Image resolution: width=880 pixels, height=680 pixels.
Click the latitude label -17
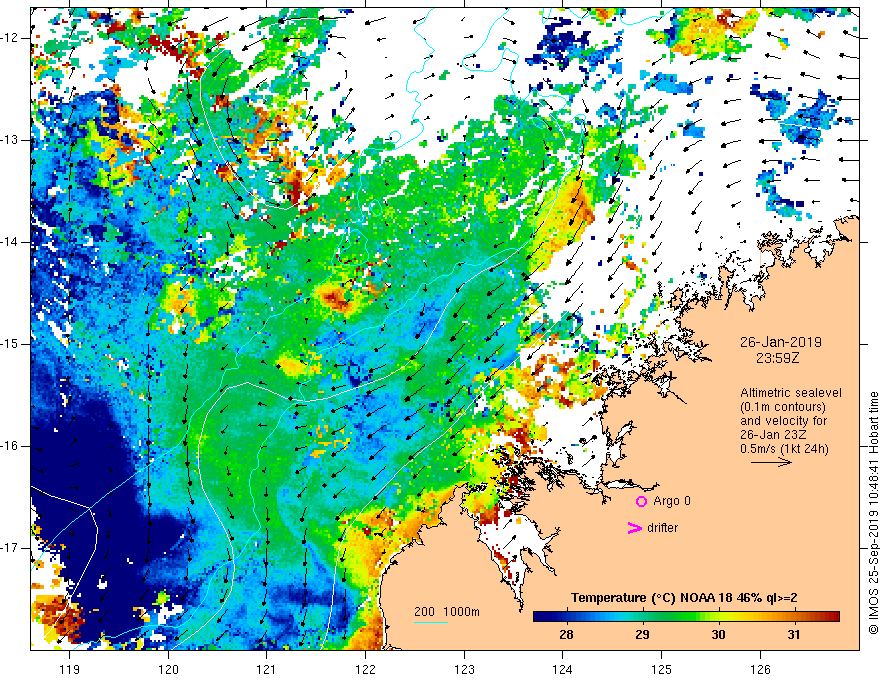coord(10,548)
